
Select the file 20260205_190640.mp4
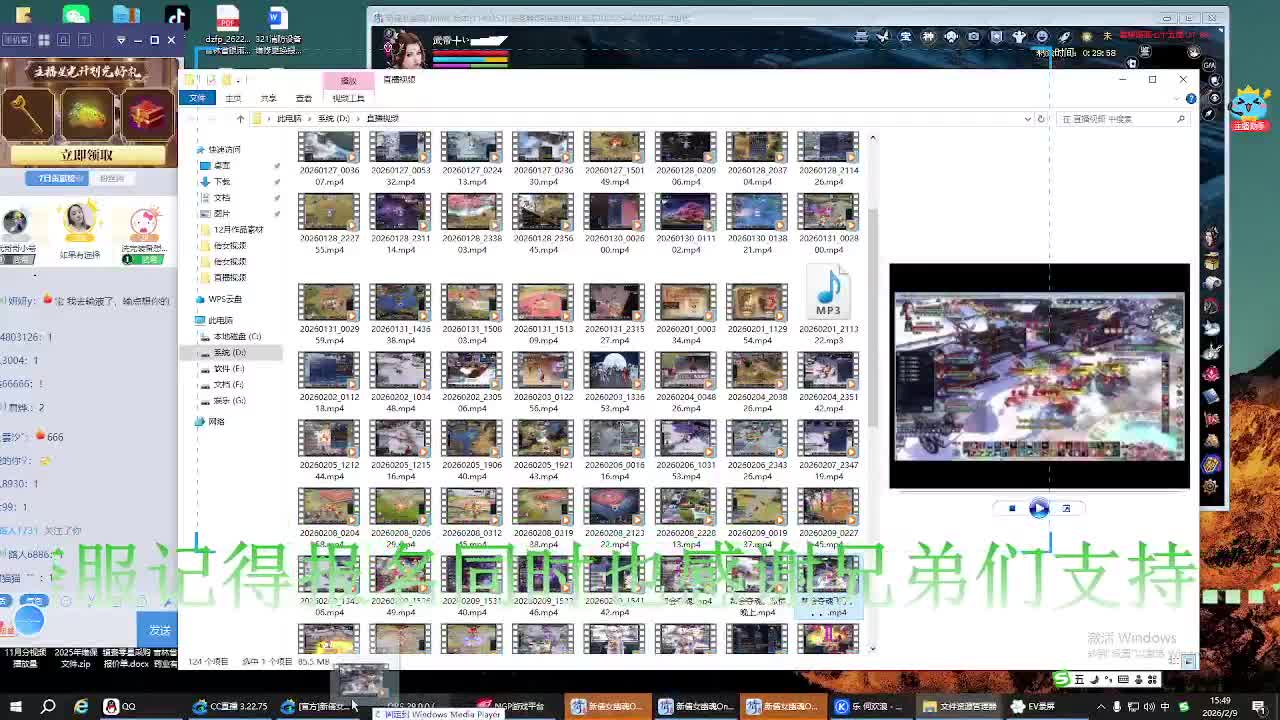[471, 452]
